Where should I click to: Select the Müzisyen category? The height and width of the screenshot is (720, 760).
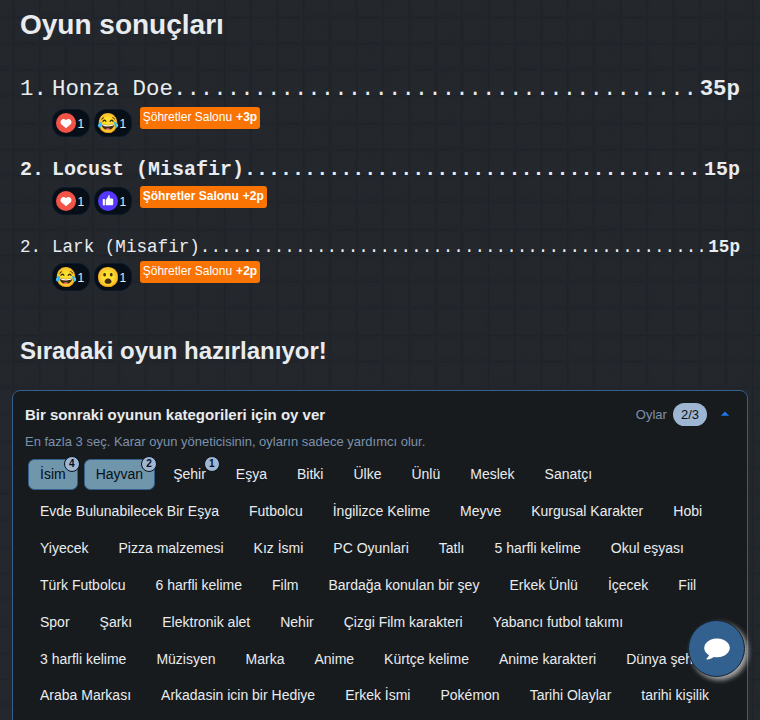tap(186, 659)
